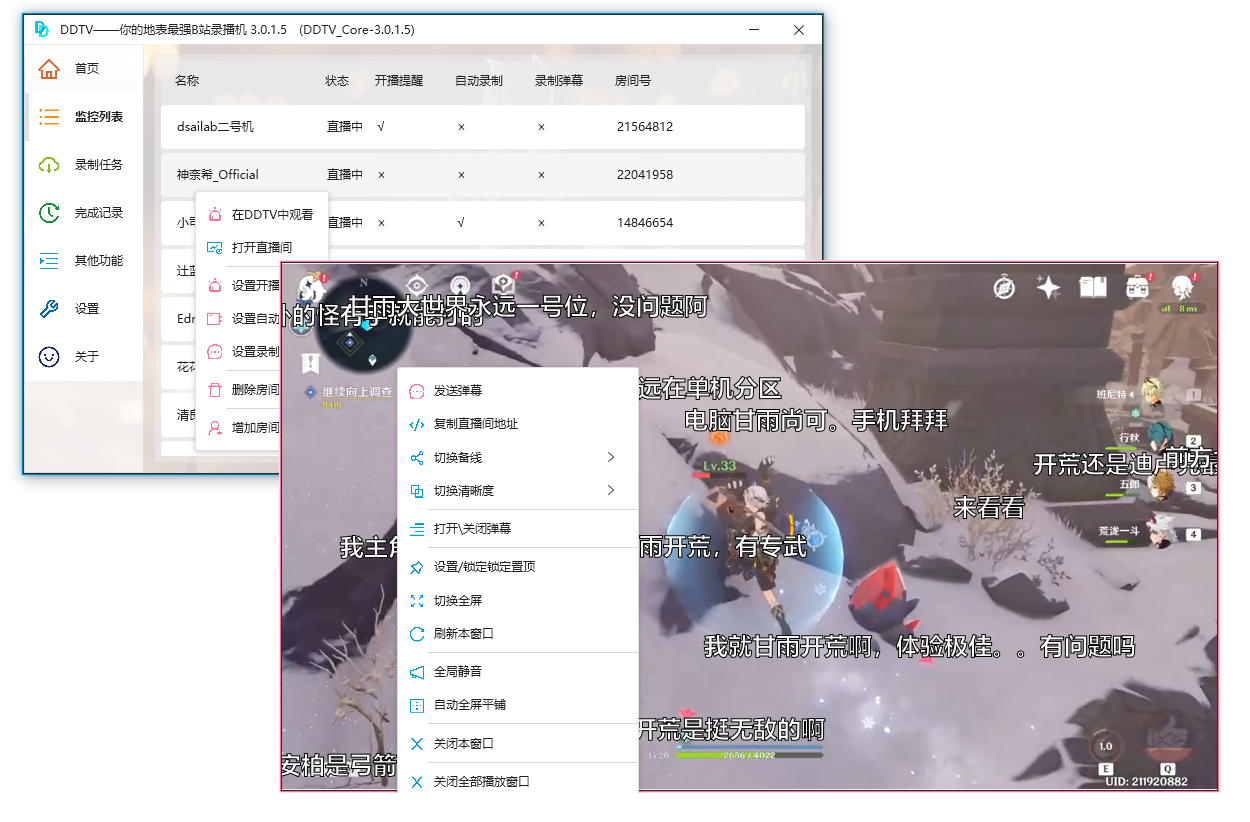Toggle 开播提醒 checkmark for dsailab二号机

tap(381, 127)
